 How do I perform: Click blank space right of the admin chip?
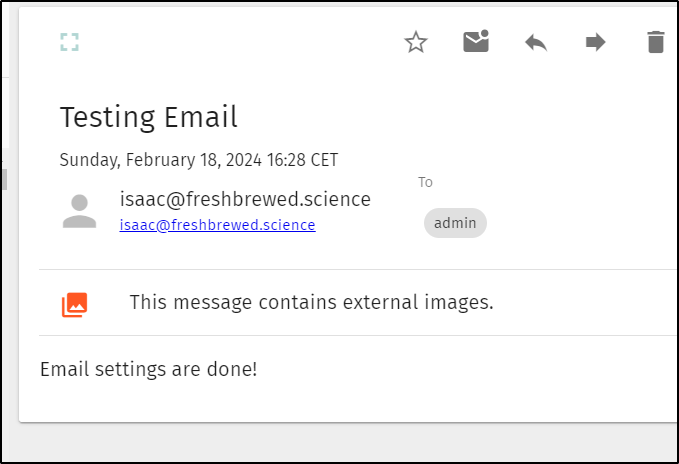580,223
